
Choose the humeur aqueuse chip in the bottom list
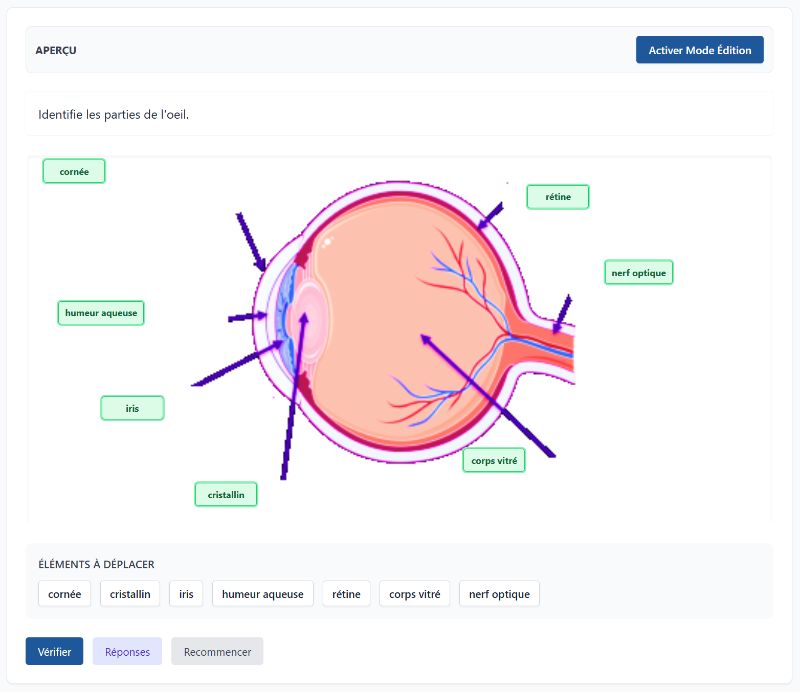pos(263,594)
